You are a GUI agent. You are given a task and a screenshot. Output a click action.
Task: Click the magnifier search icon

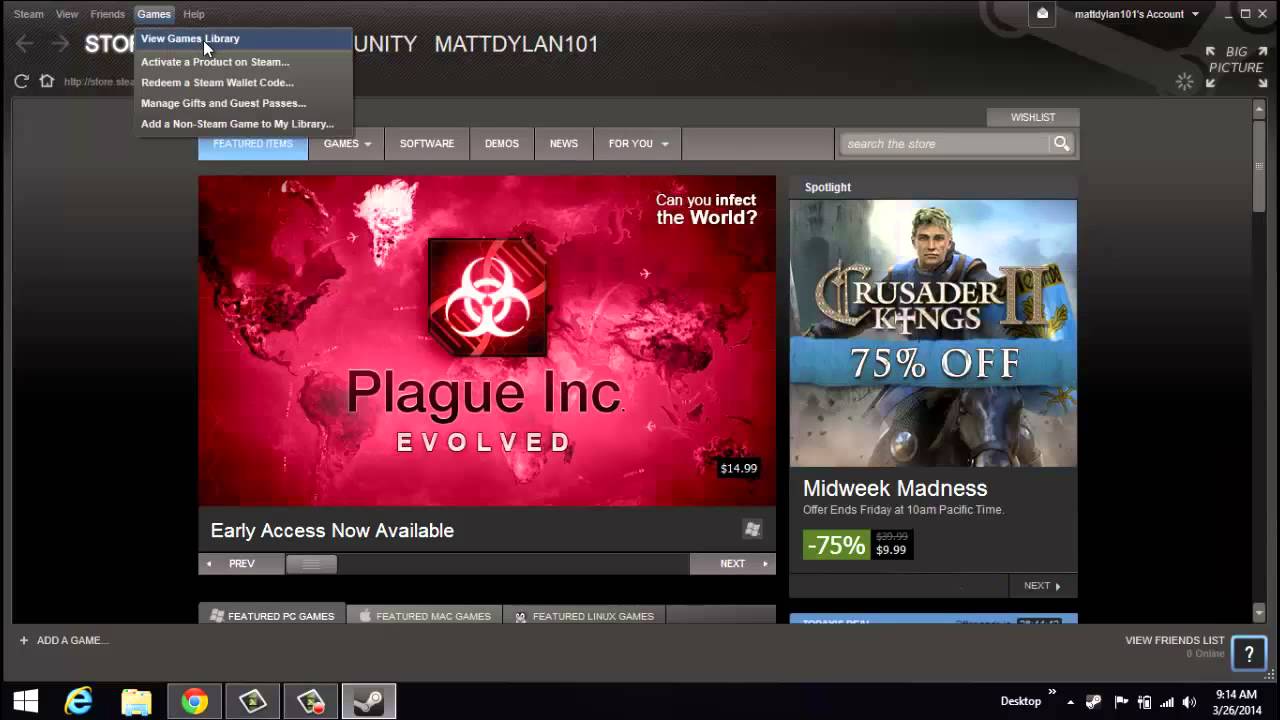(1061, 144)
